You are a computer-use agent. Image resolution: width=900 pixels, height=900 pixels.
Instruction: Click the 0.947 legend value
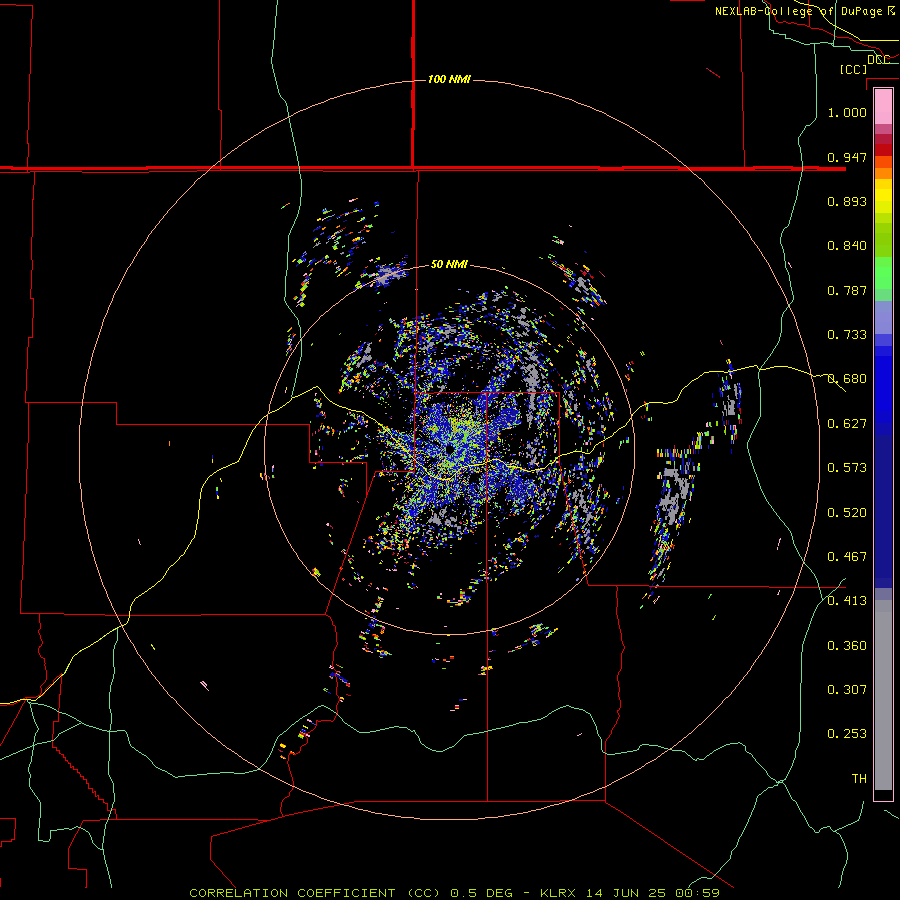(847, 157)
